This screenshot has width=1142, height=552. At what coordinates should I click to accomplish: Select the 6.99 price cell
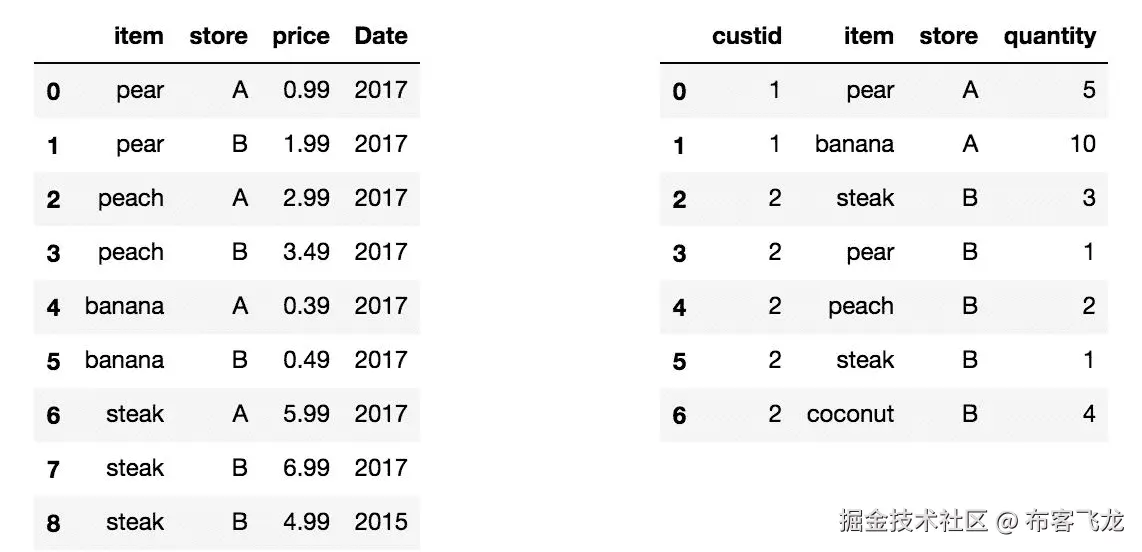[306, 468]
